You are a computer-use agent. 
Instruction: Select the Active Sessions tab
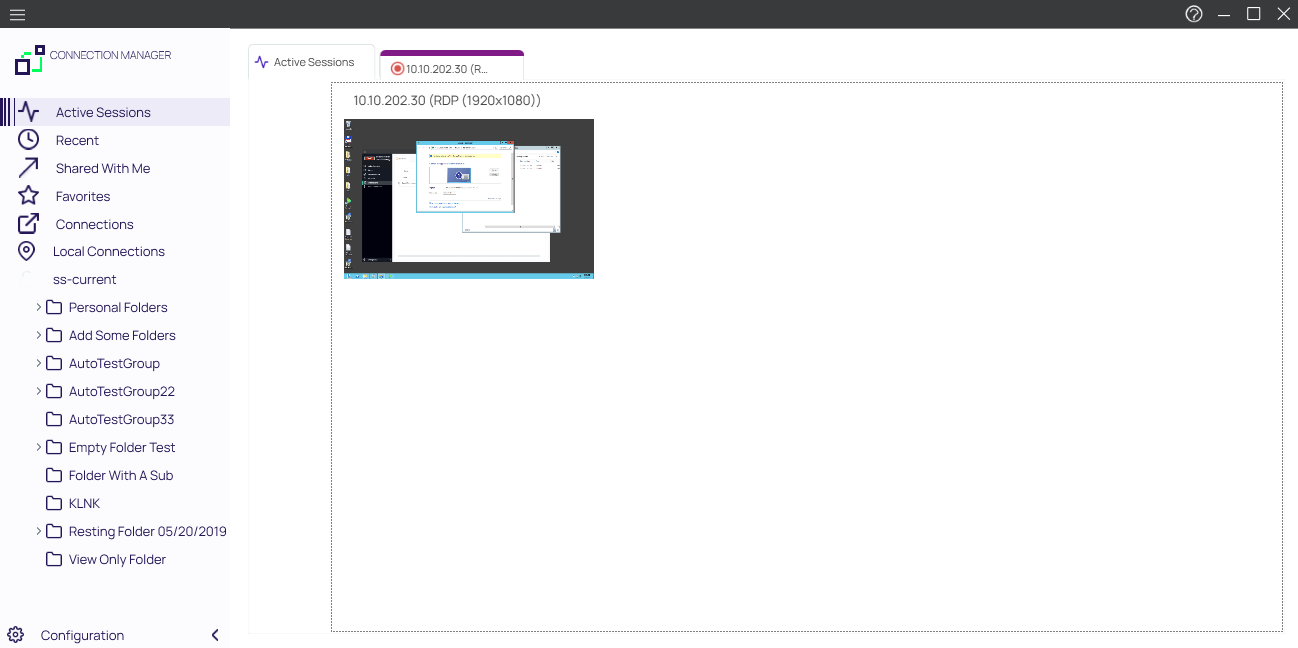[312, 62]
